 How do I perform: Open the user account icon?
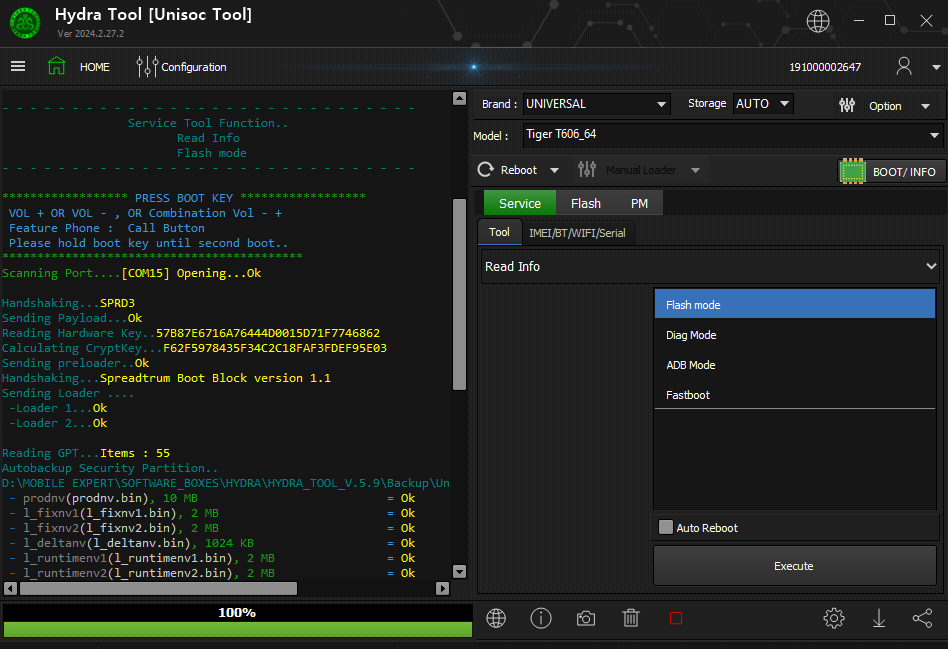[904, 67]
